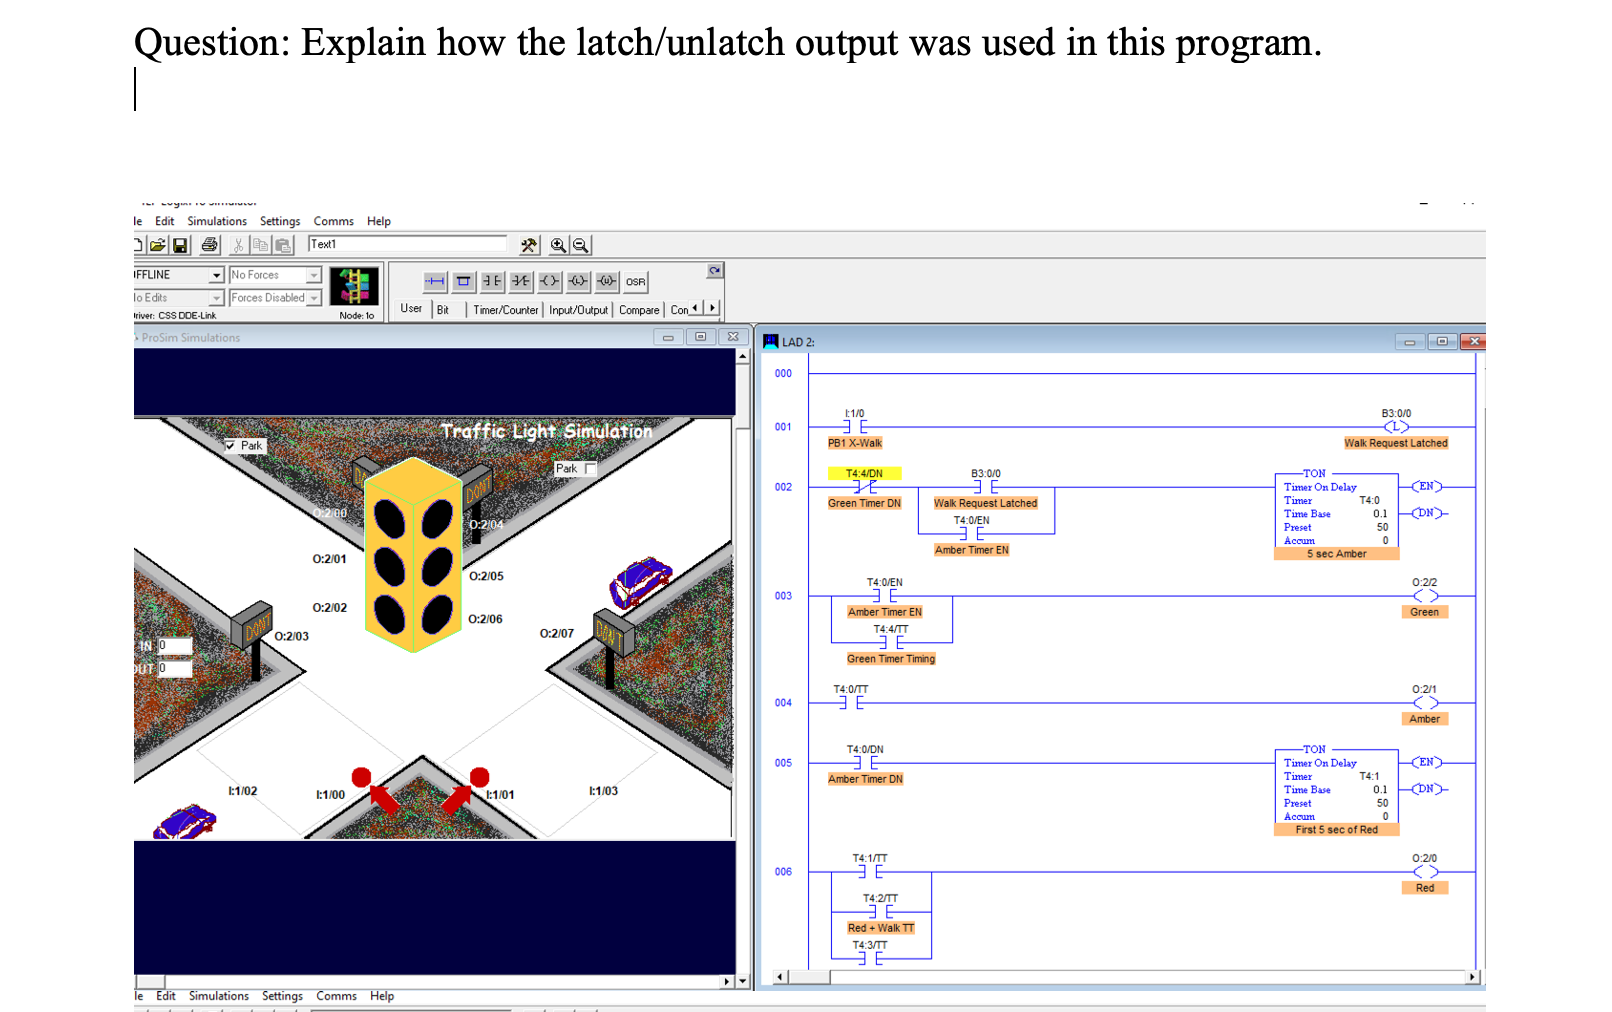Select the Output Latch (OTL) instruction icon
The image size is (1612, 1012).
coord(578,281)
